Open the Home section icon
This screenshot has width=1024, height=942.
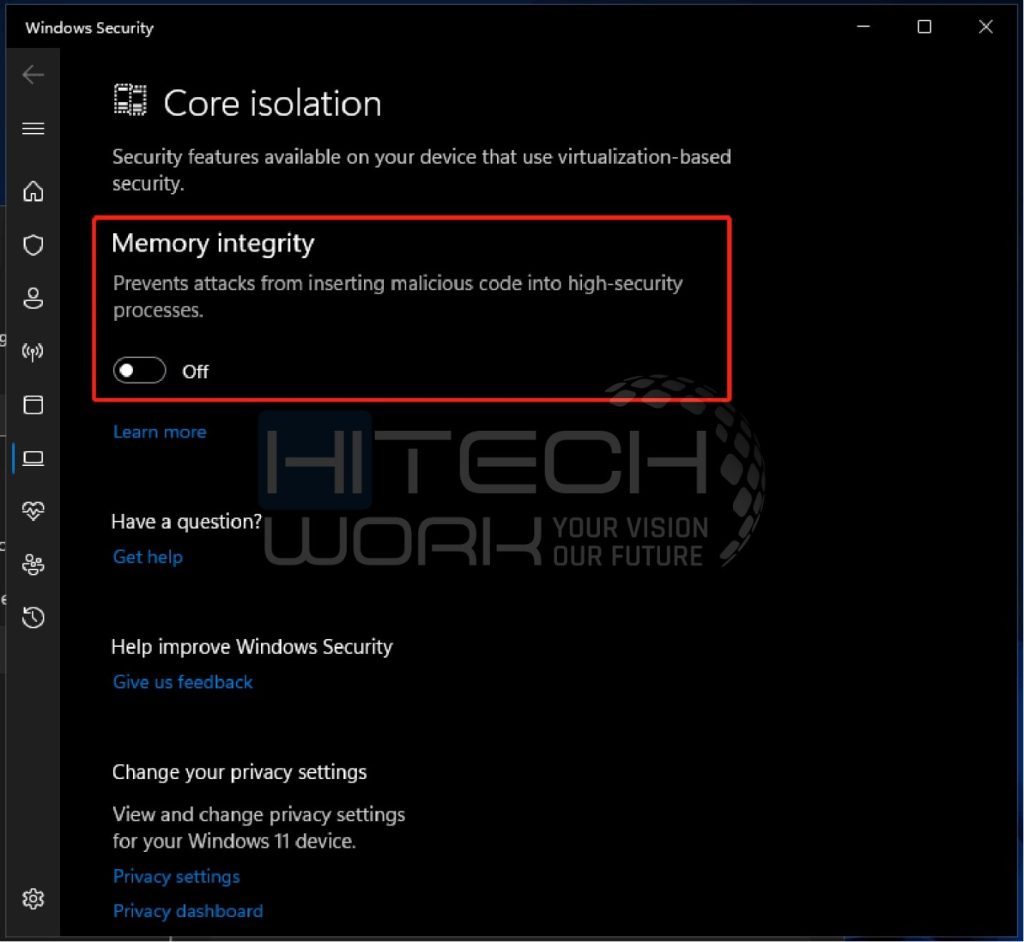pos(33,191)
